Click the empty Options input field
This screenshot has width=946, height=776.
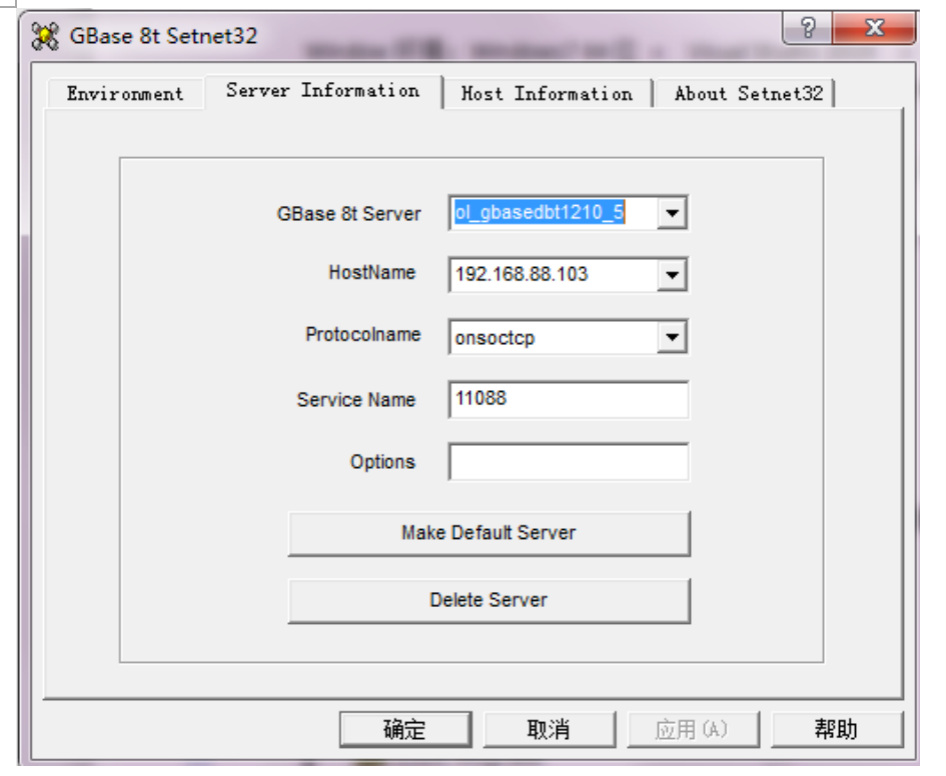pos(568,462)
